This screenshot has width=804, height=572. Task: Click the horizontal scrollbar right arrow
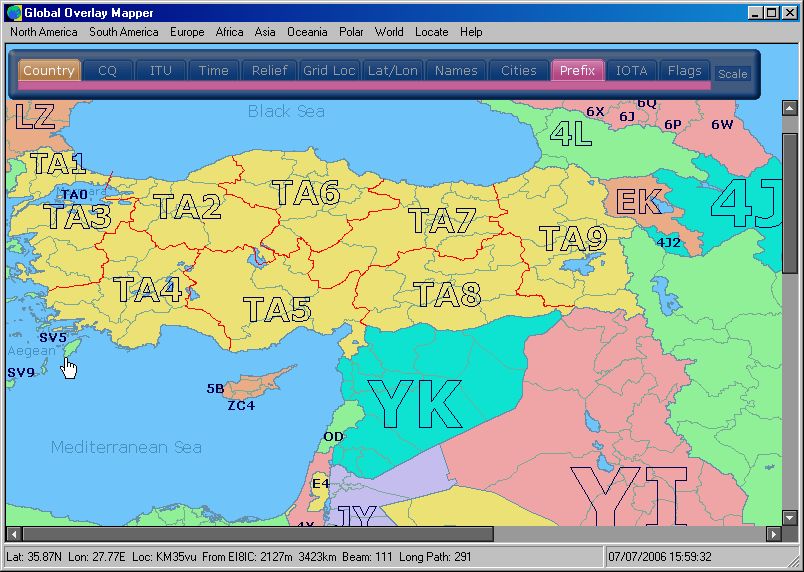774,534
